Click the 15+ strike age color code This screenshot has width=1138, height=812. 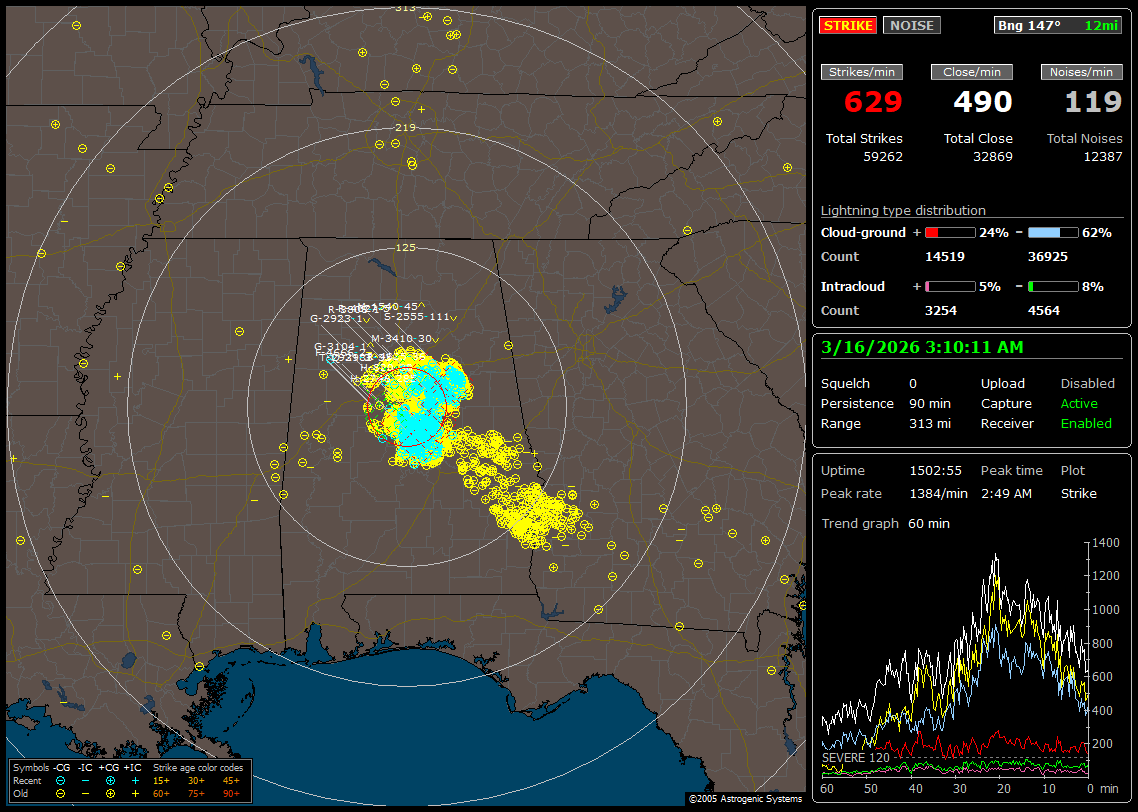click(161, 780)
